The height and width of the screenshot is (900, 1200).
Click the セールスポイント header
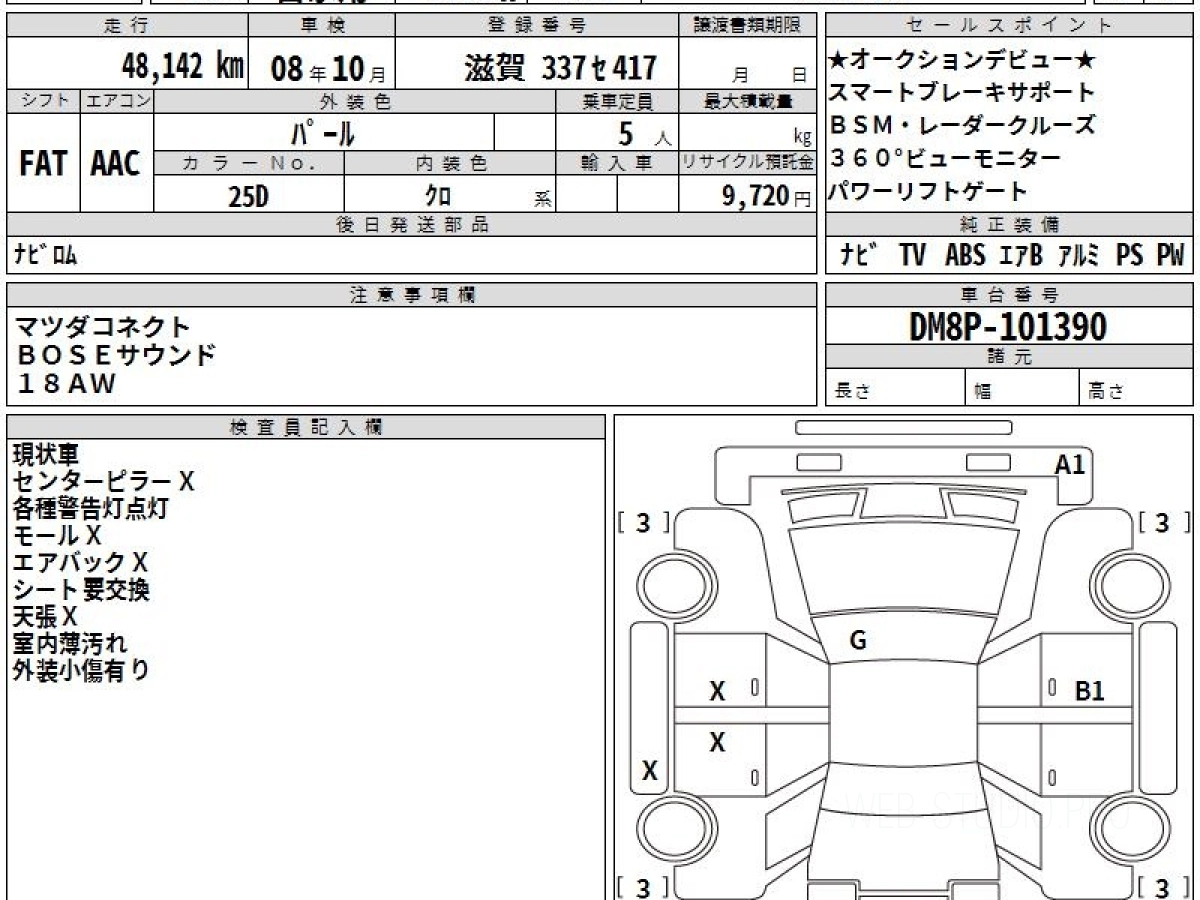[x=1010, y=26]
